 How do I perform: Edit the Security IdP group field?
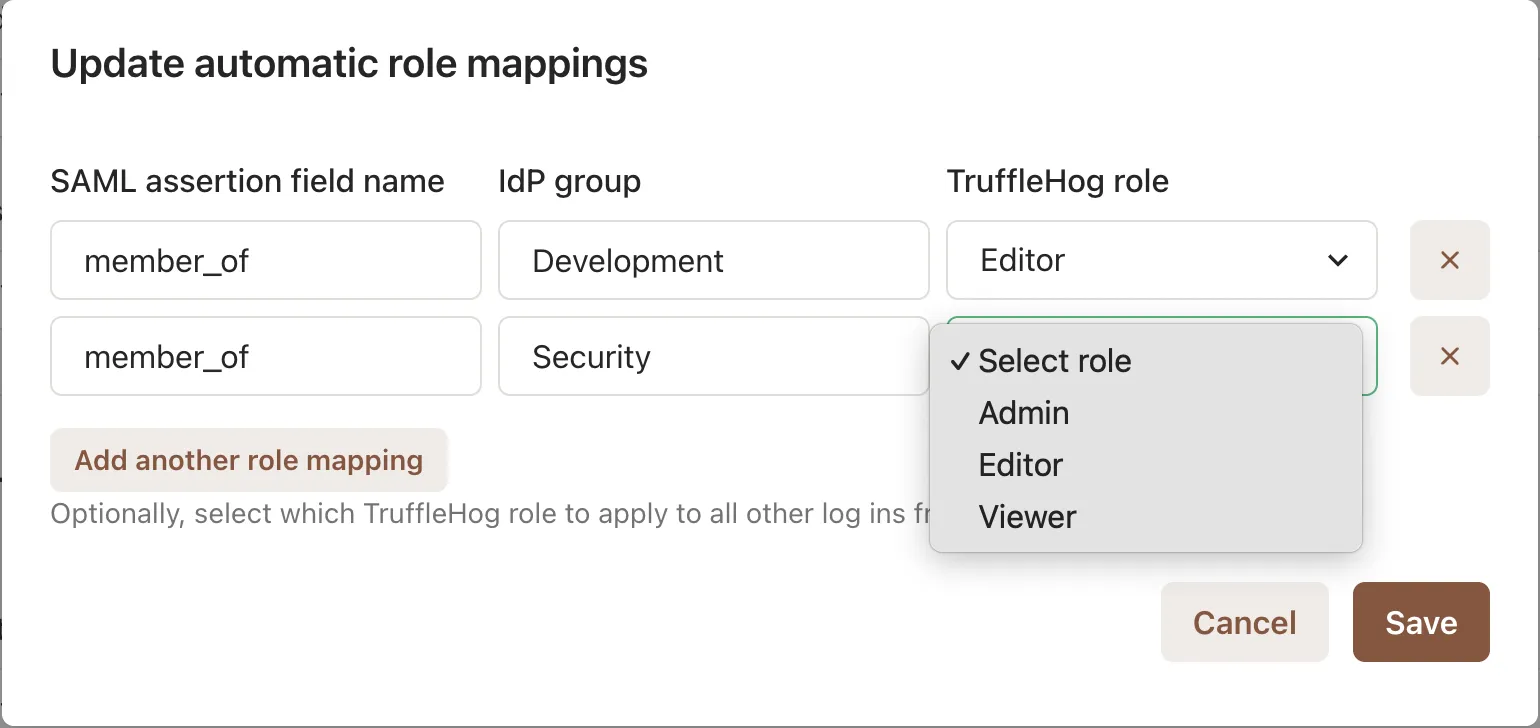[713, 356]
